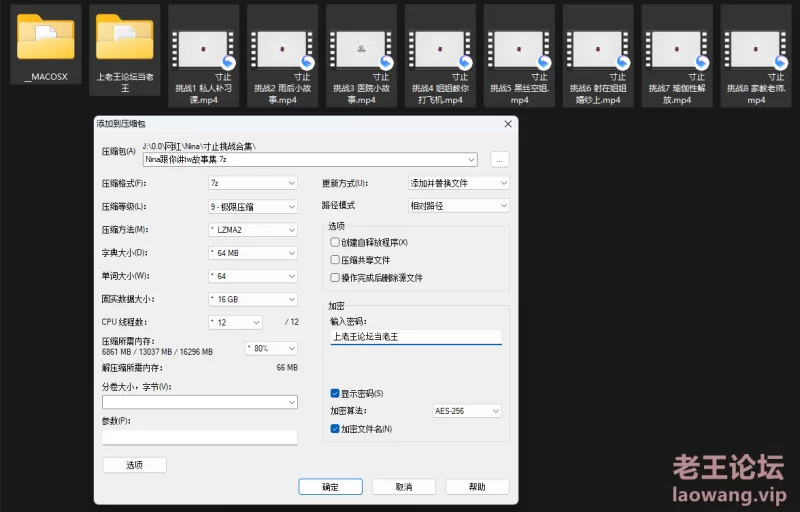Select the 挑战2 雨后小故事.mp4 video file
The width and height of the screenshot is (800, 512).
[282, 56]
